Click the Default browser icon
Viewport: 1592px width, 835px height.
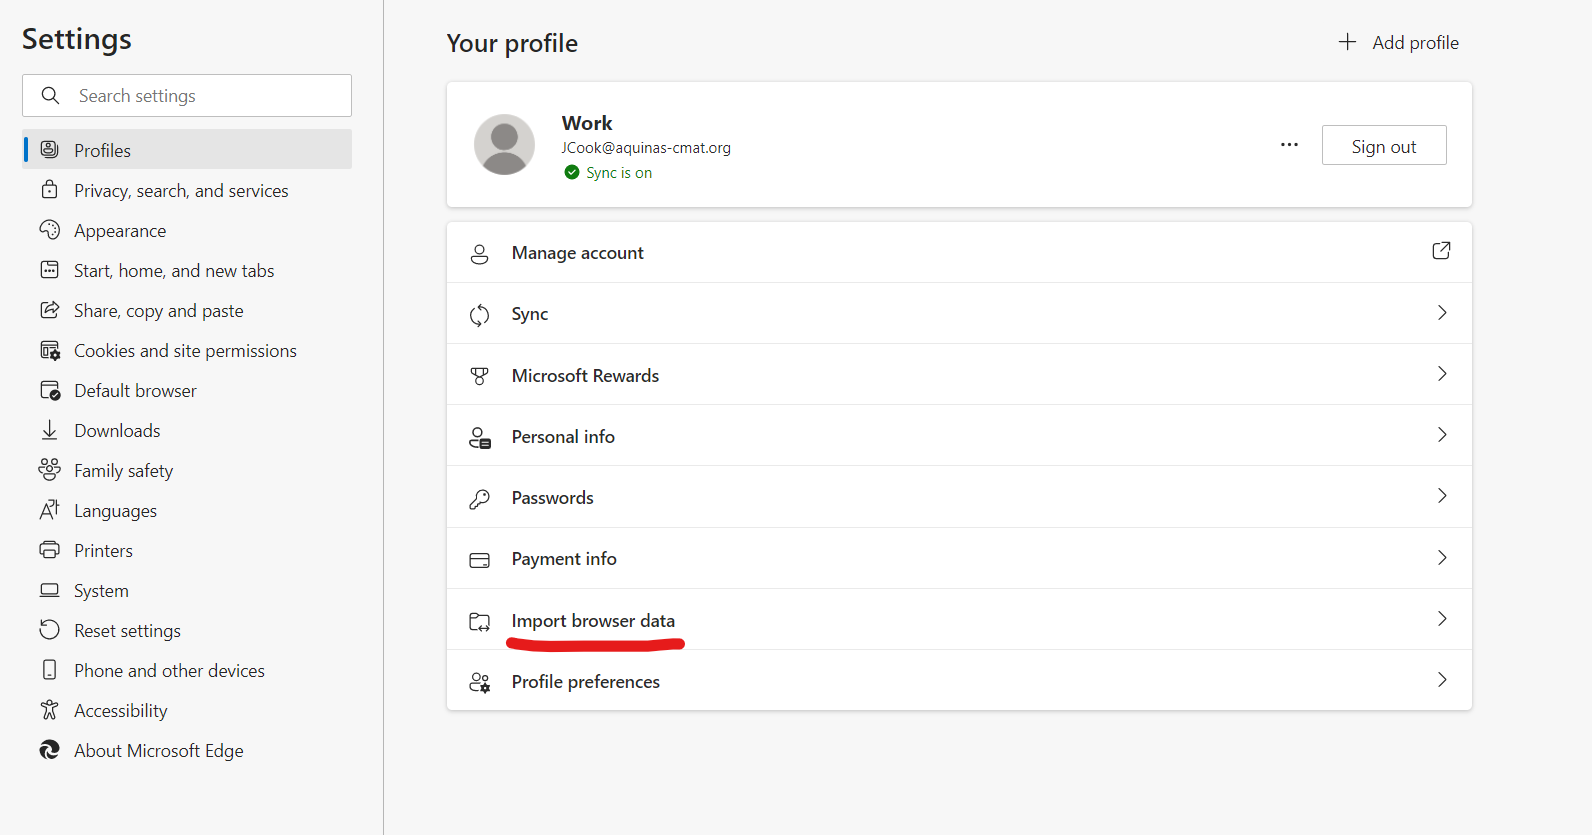click(x=49, y=390)
